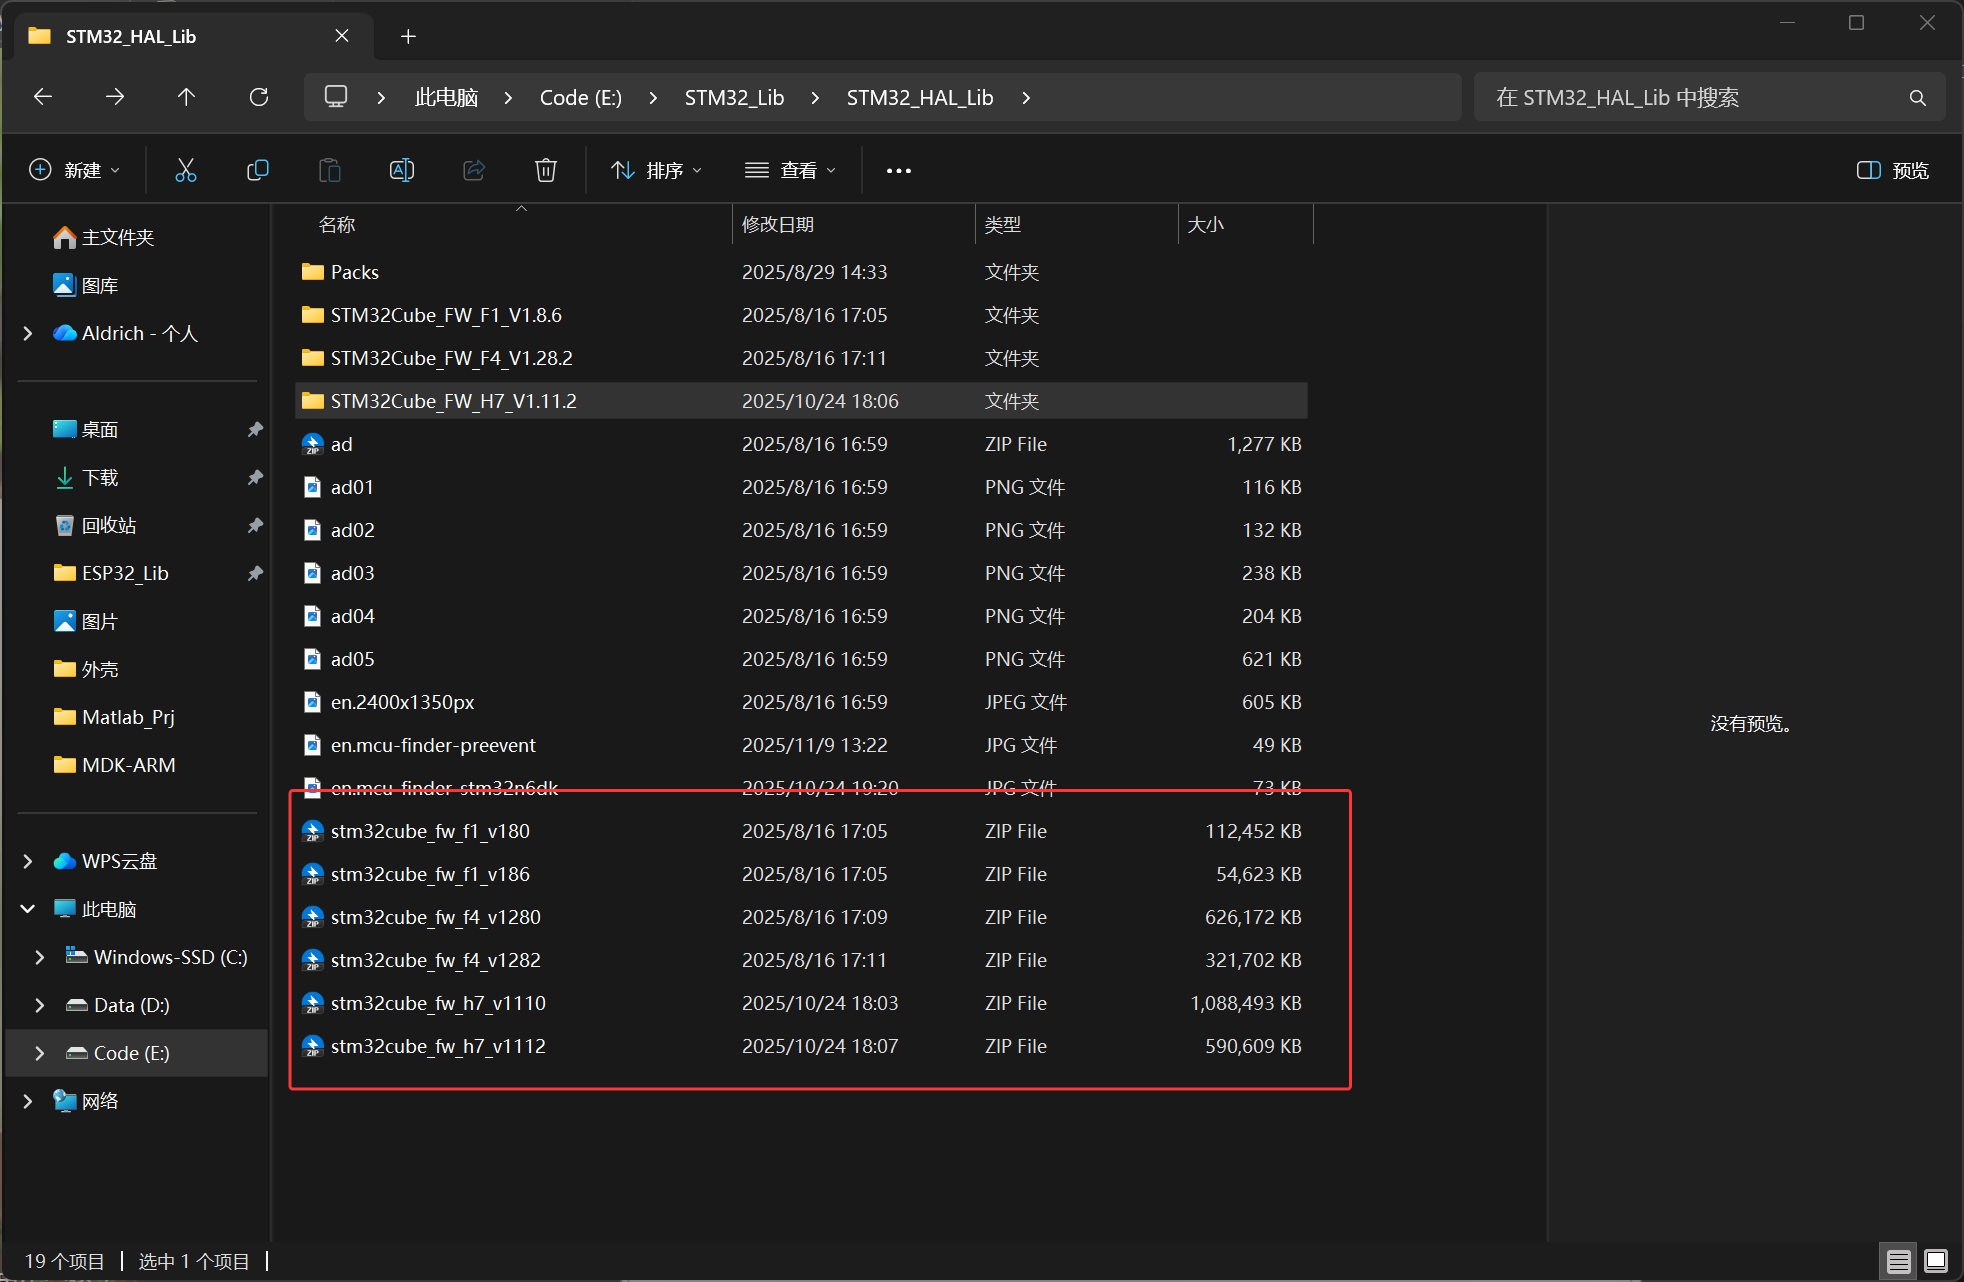Click the Delete trash can icon
The height and width of the screenshot is (1282, 1964).
coord(546,170)
